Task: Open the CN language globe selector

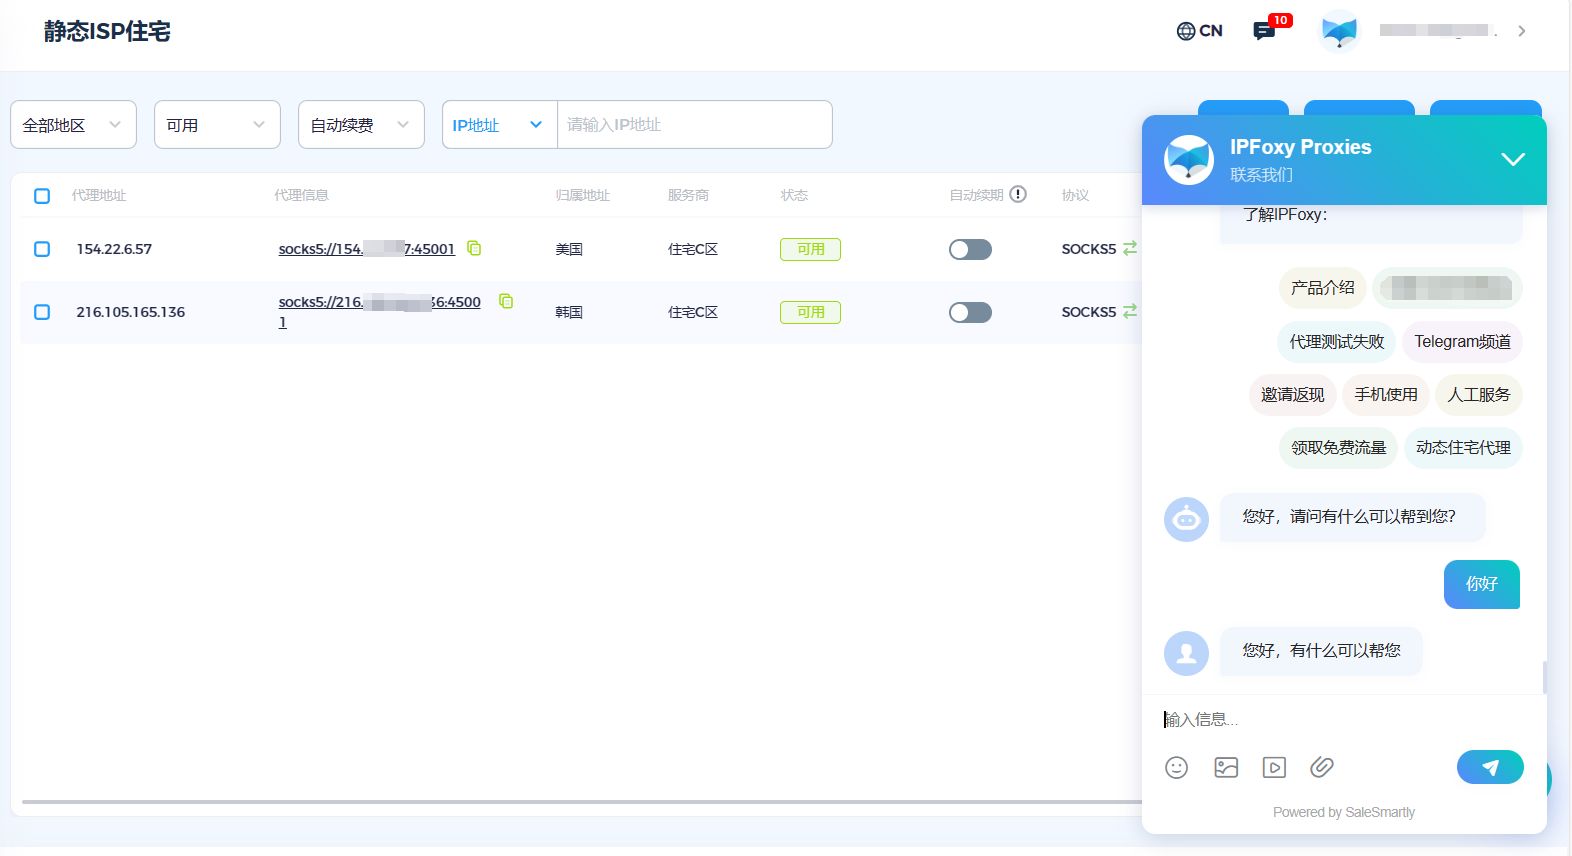Action: click(1199, 31)
